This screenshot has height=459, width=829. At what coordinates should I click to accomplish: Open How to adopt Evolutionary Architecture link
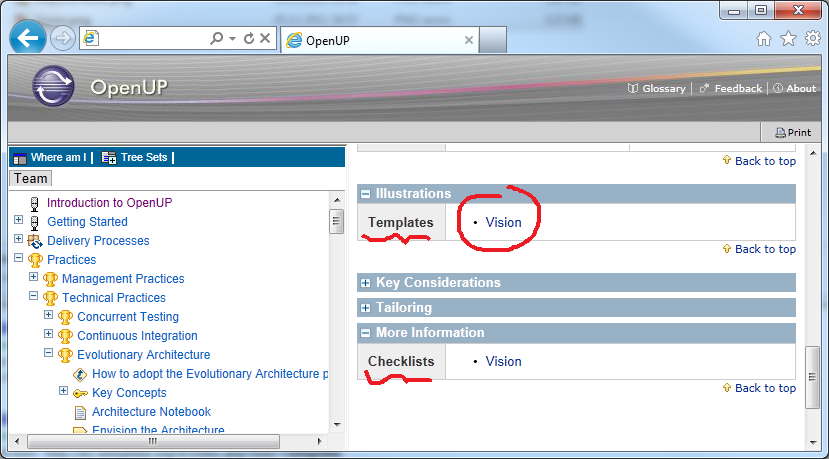pyautogui.click(x=210, y=374)
